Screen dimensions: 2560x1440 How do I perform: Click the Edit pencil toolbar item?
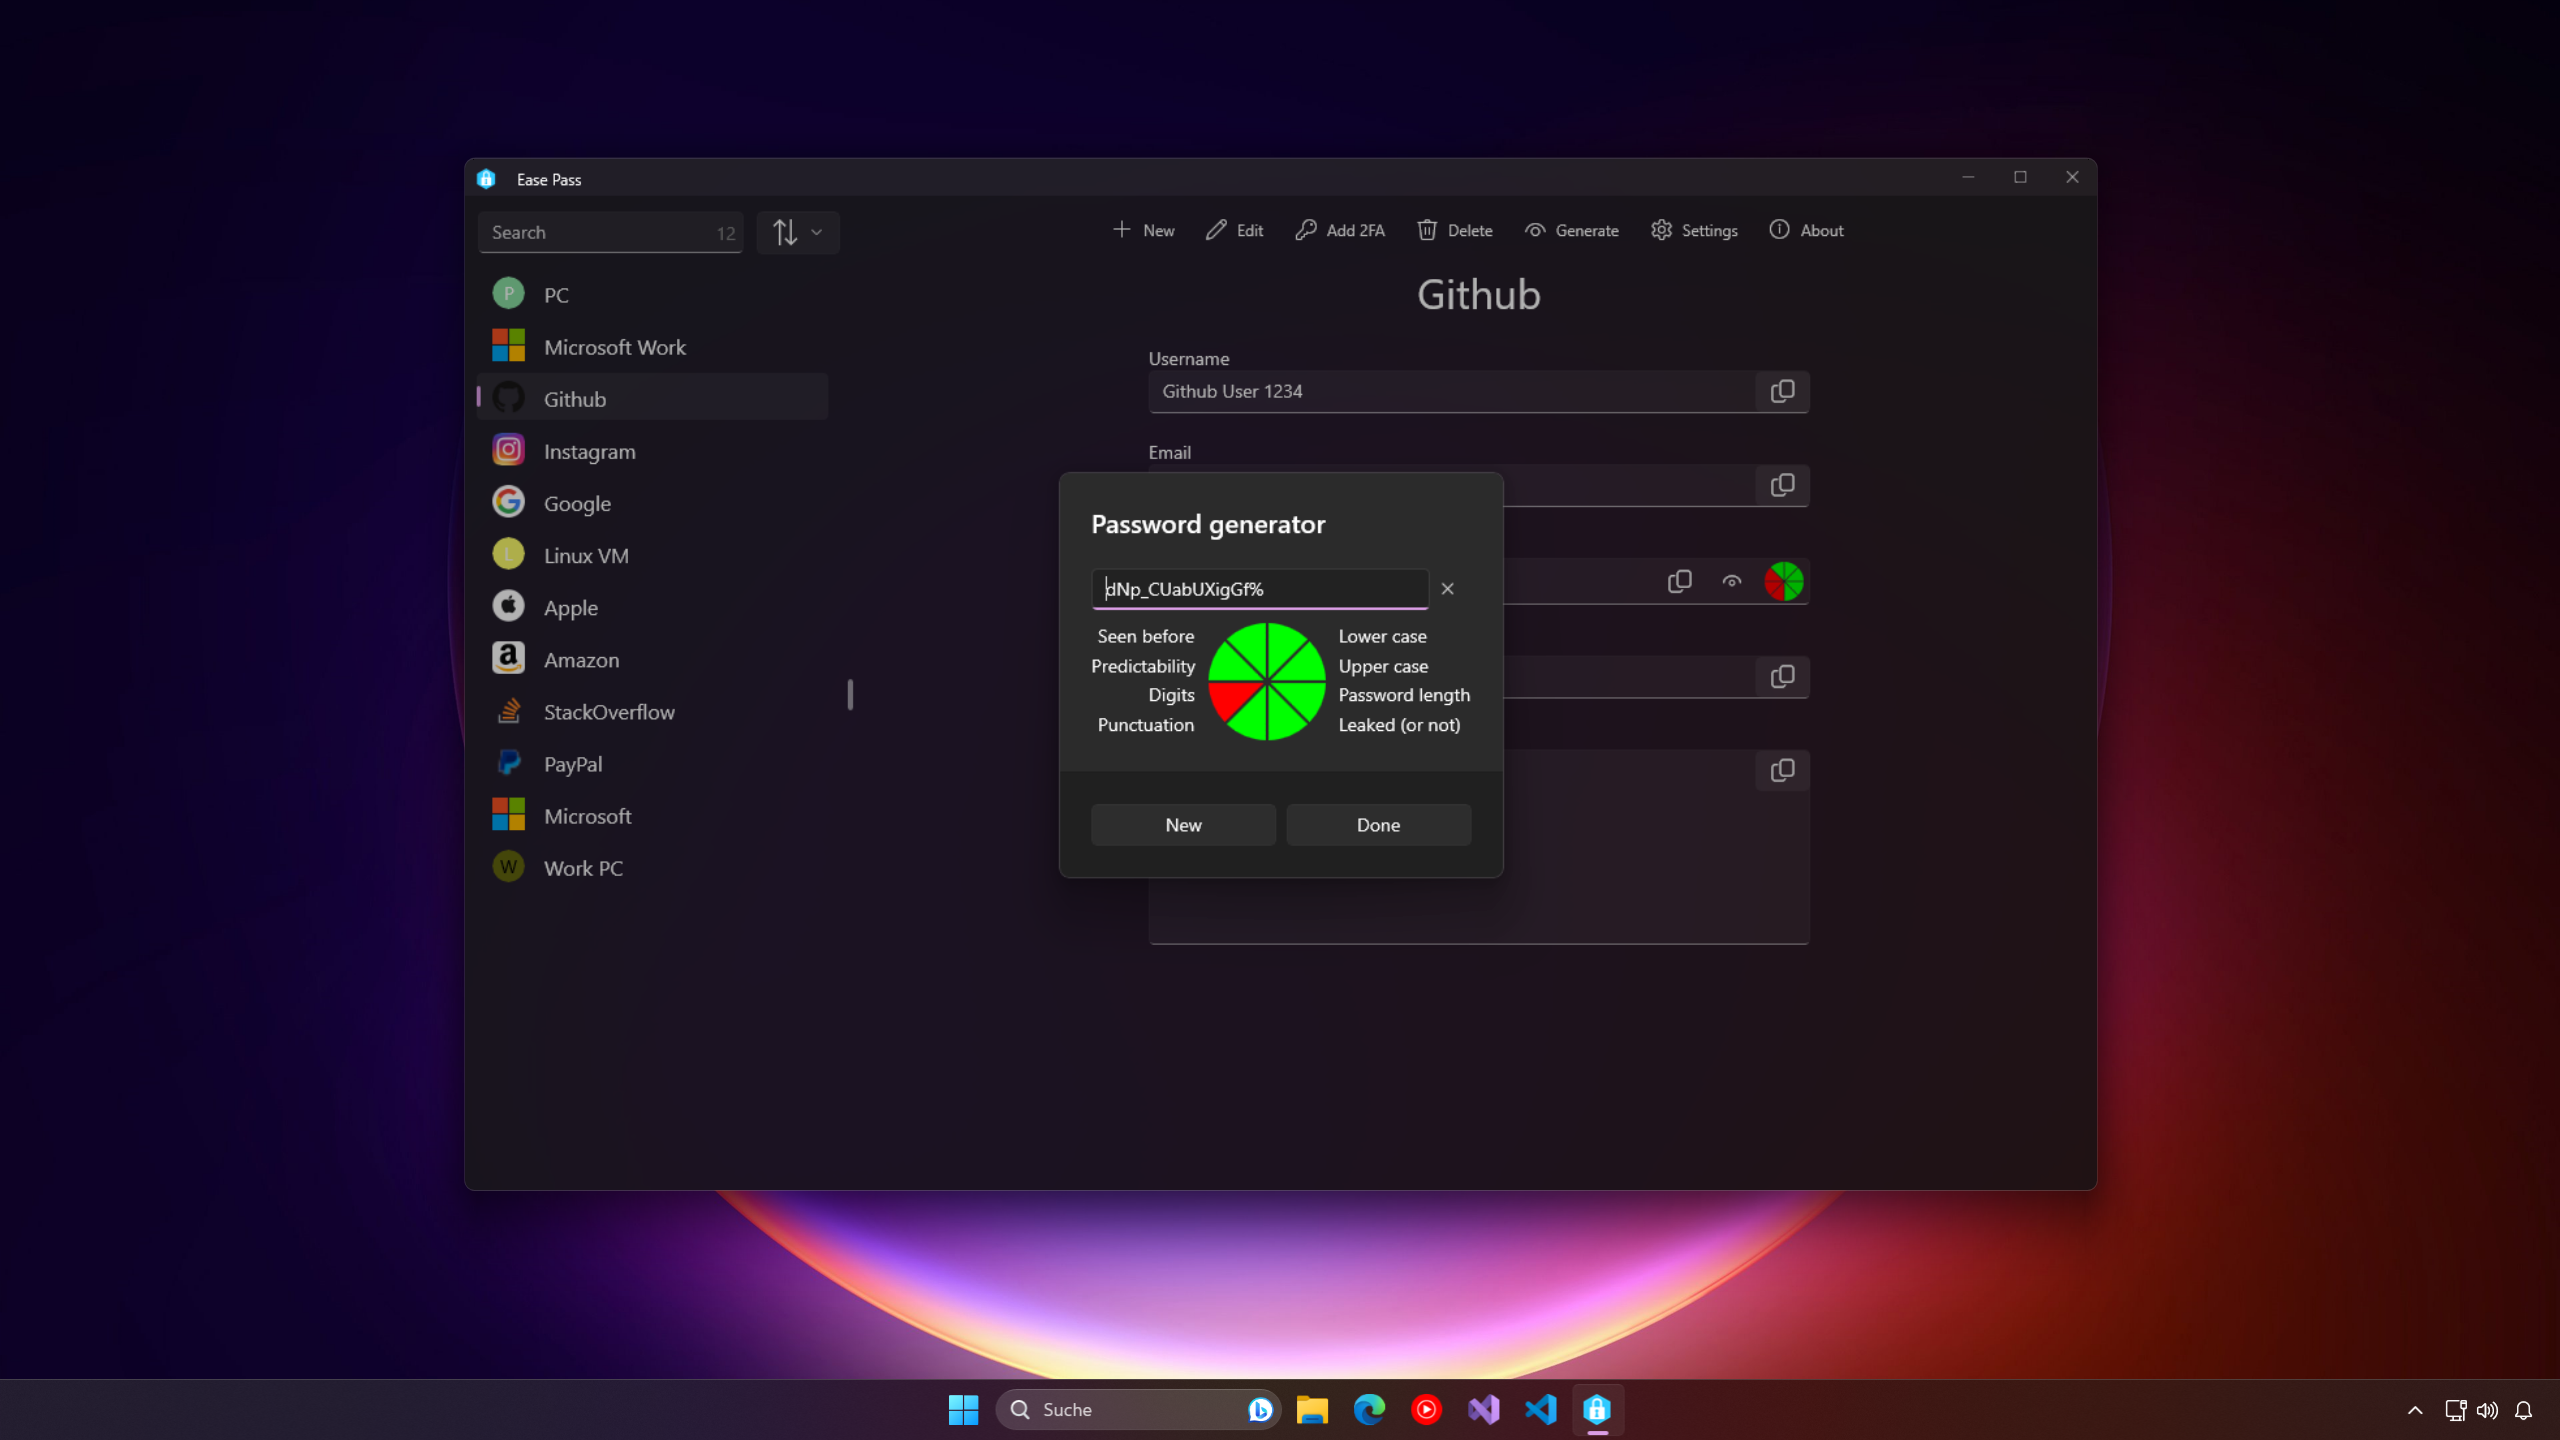(1234, 230)
